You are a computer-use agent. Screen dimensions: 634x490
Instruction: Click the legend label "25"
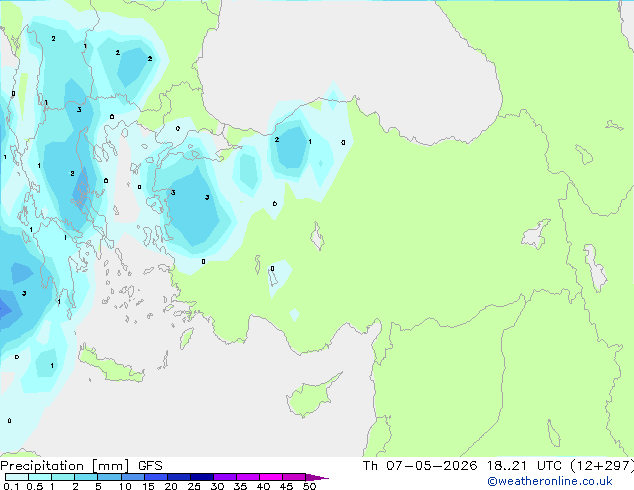[194, 486]
